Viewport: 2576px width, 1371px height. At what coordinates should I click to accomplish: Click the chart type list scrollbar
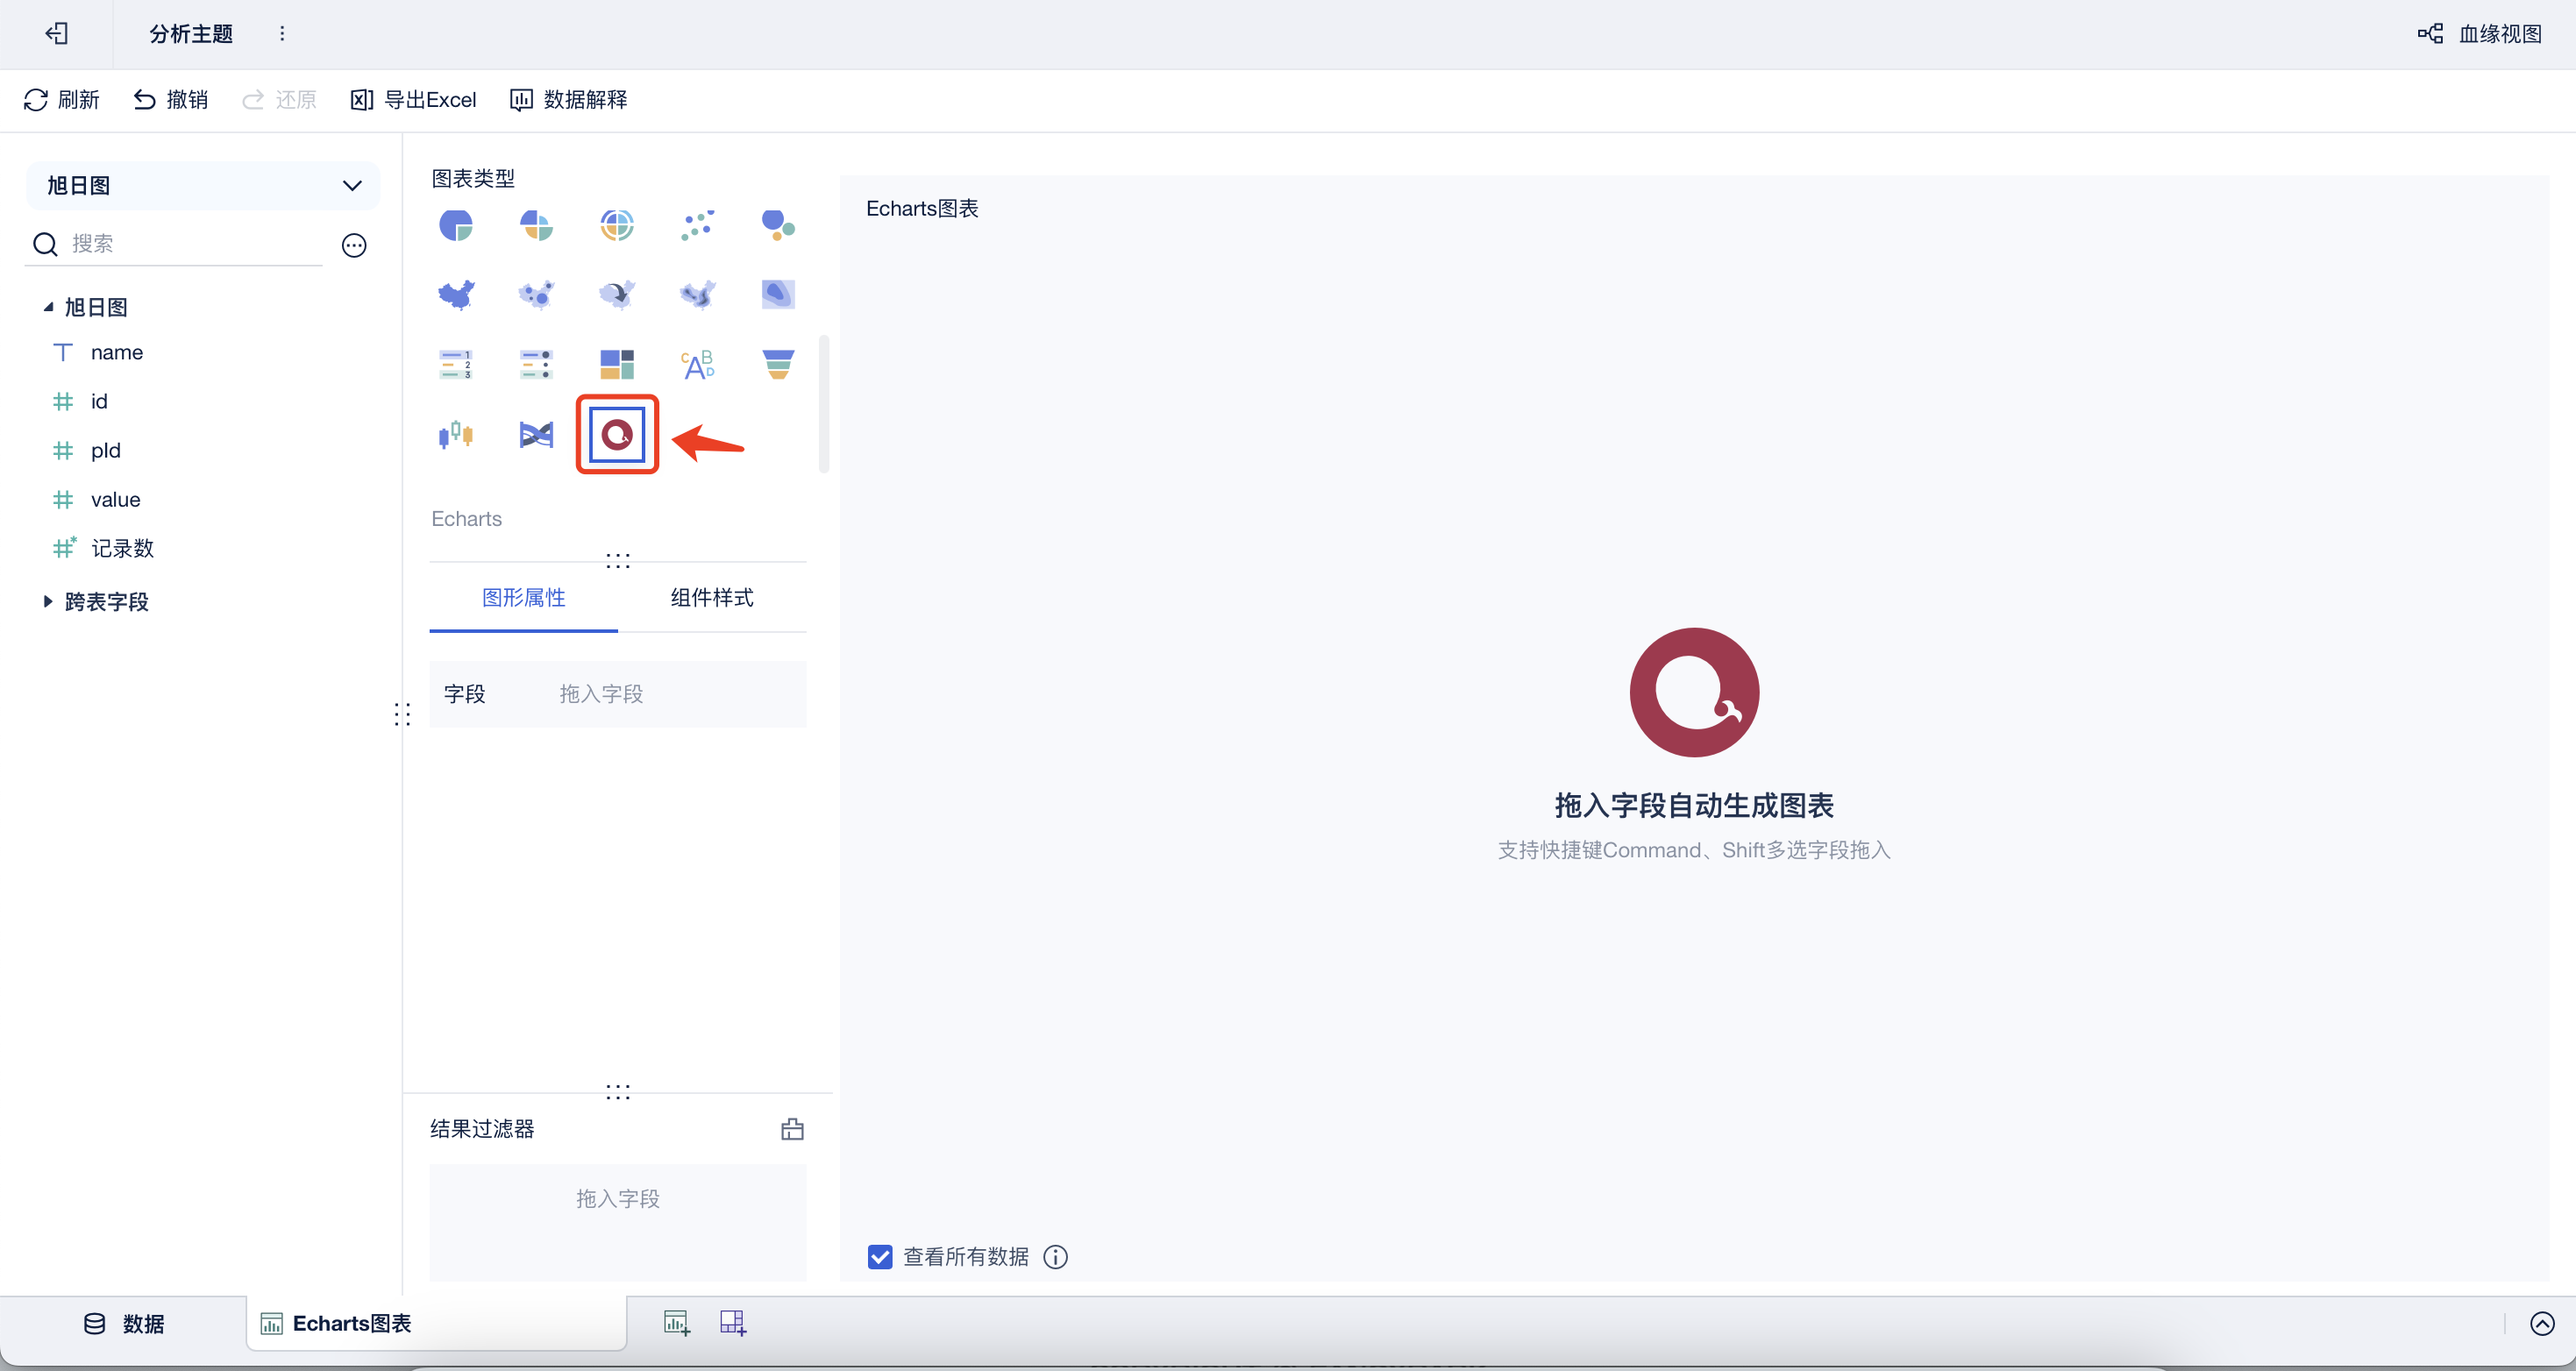(x=824, y=404)
